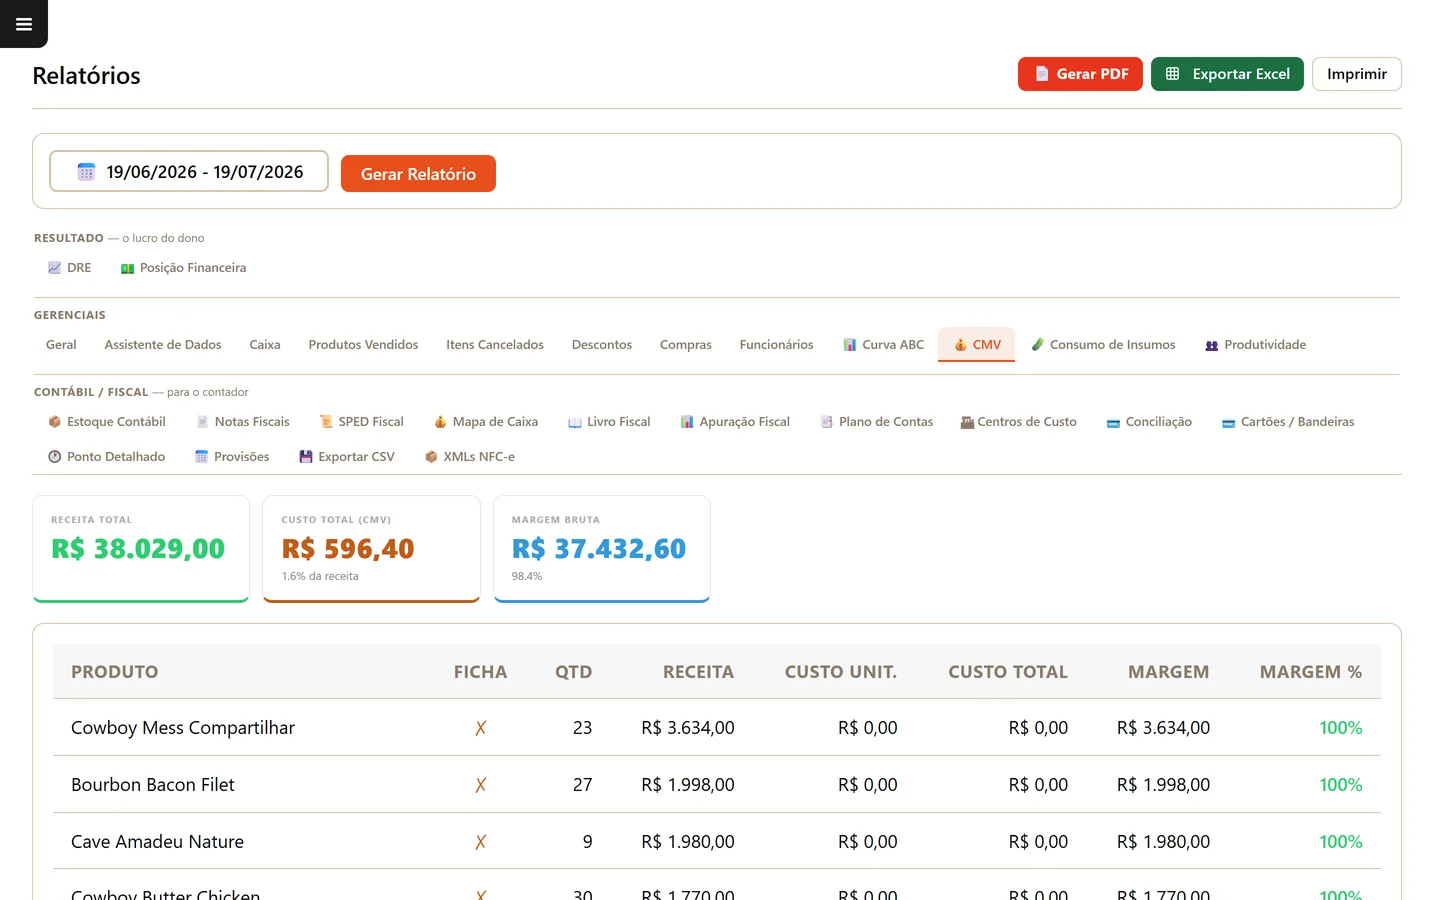The image size is (1440, 900).
Task: Click the calendar icon in date field
Action: pyautogui.click(x=86, y=172)
